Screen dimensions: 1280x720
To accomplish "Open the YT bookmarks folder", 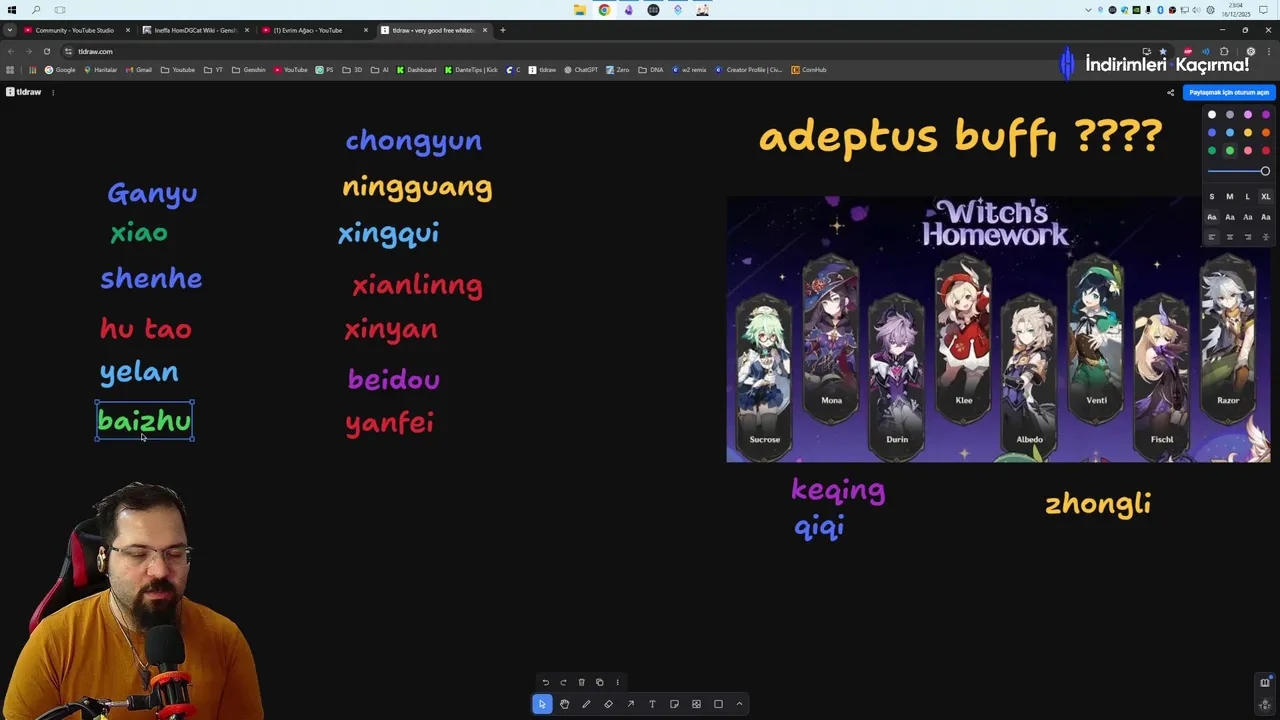I will point(214,70).
